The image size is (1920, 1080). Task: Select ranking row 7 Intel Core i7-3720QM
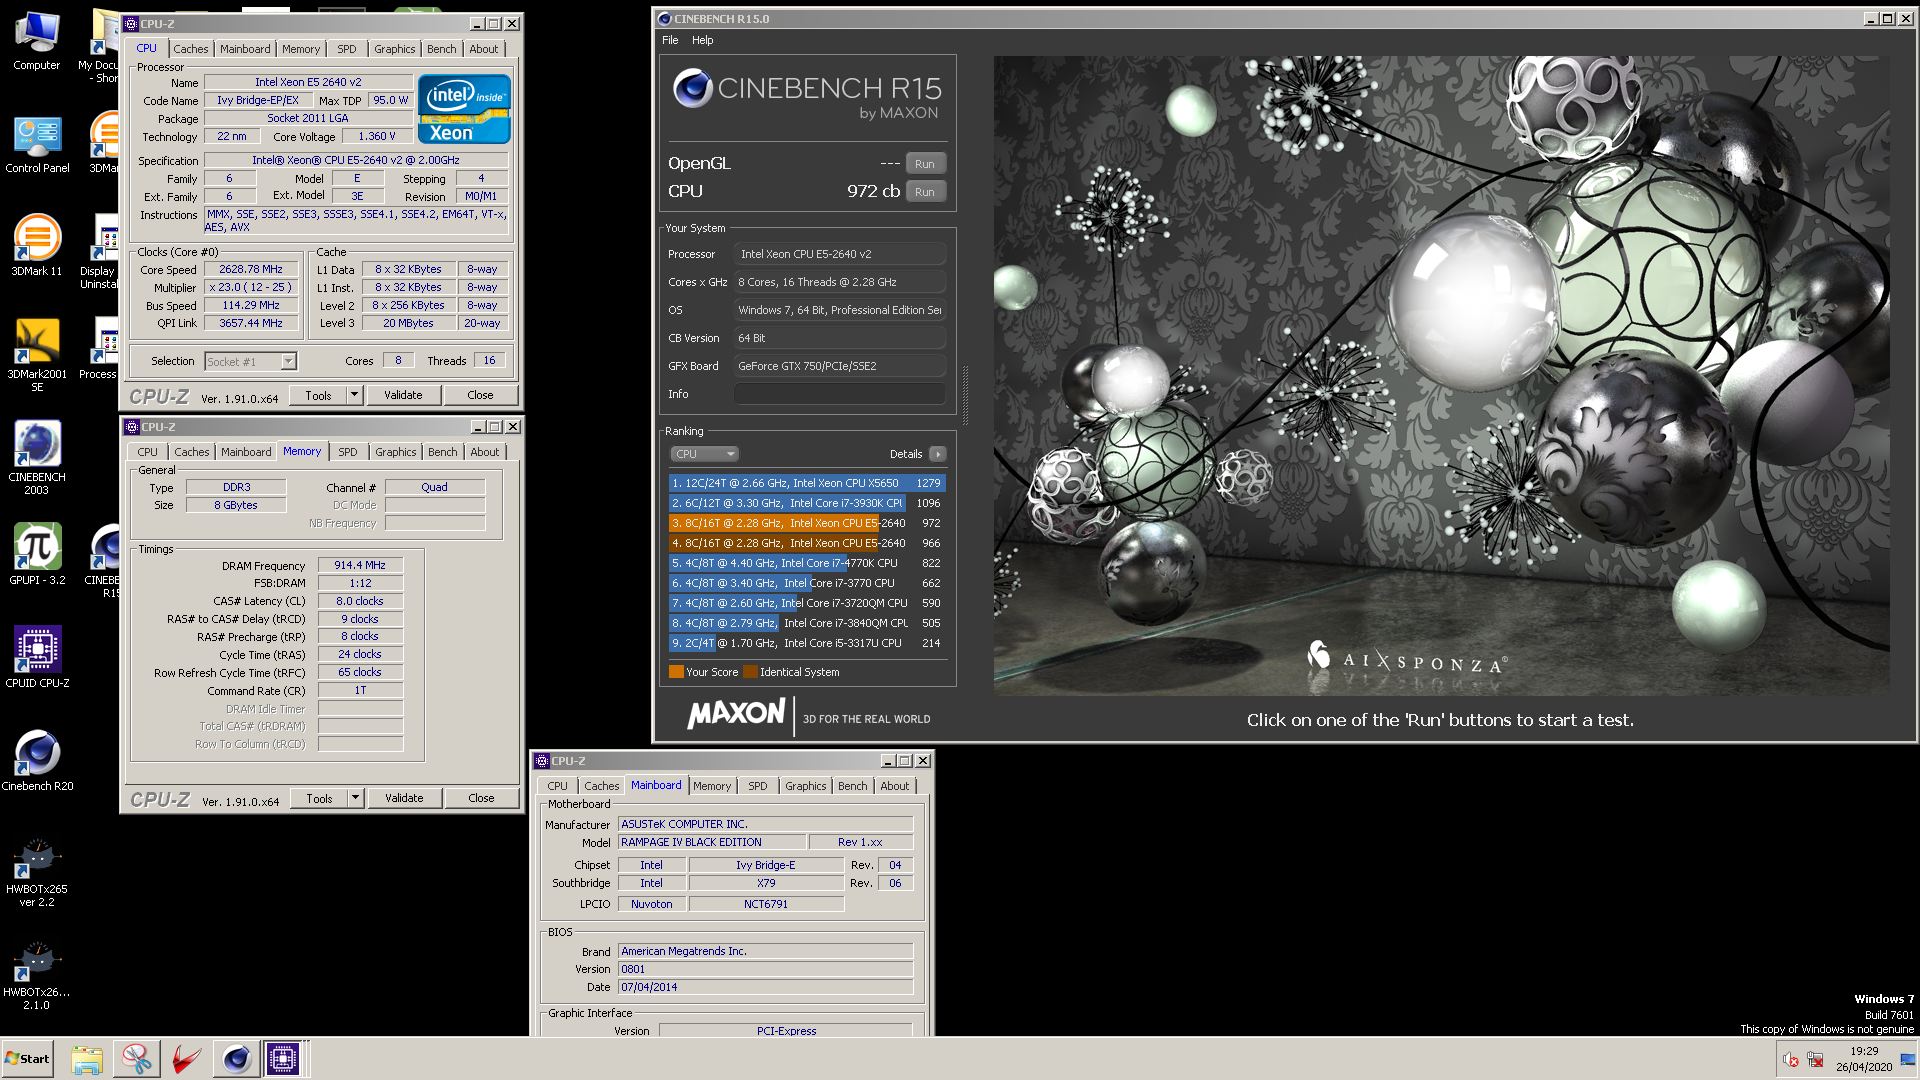(806, 603)
